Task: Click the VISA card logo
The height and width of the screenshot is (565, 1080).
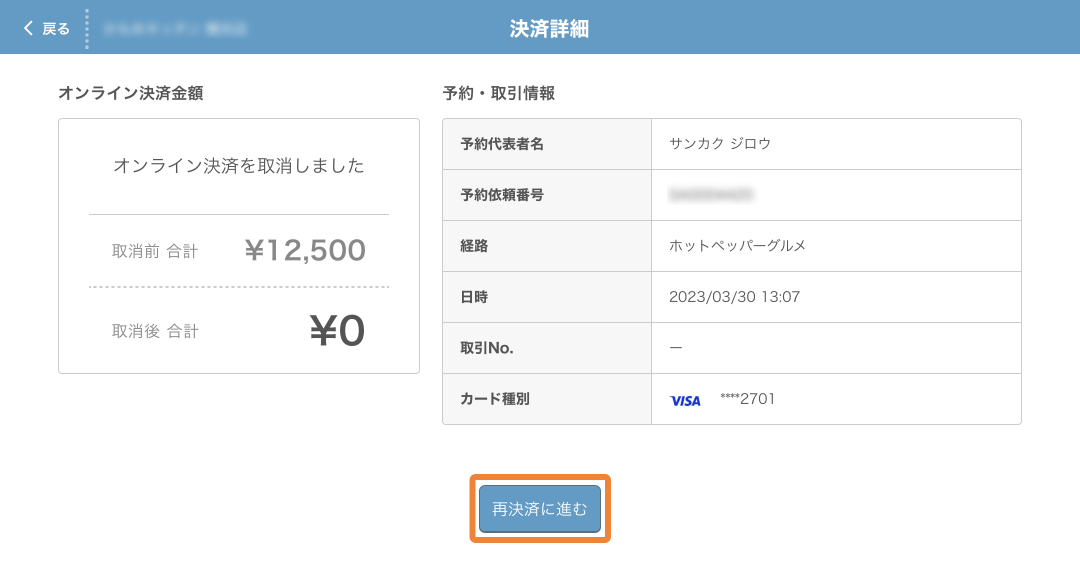Action: tap(685, 400)
